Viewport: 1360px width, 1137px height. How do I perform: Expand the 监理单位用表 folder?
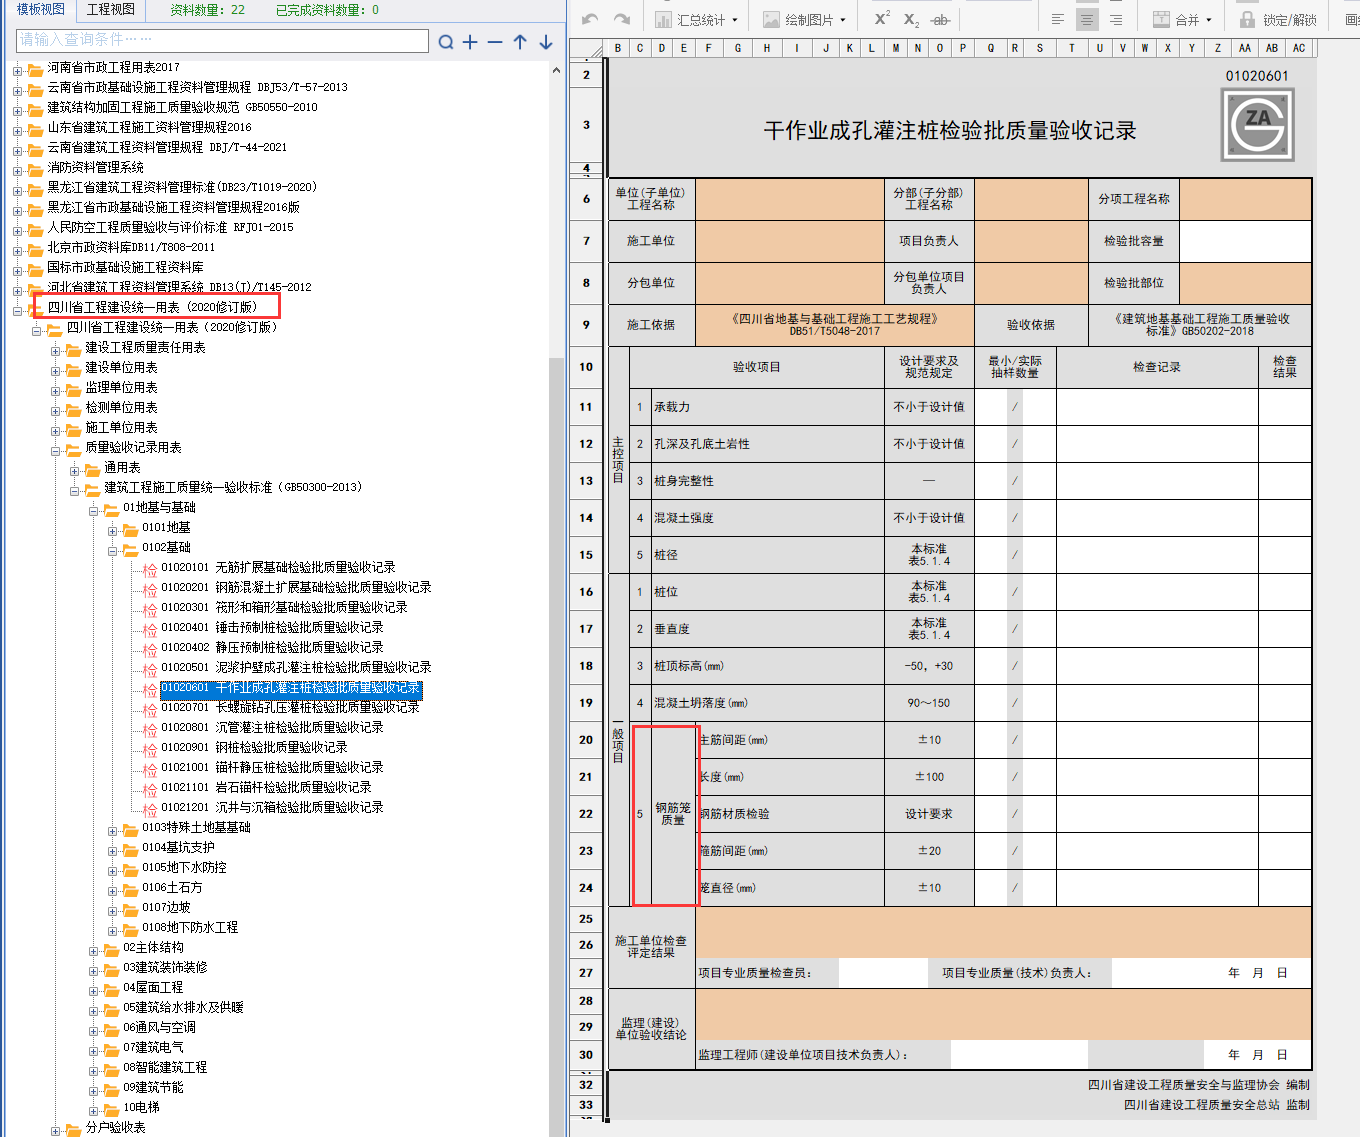(x=56, y=390)
